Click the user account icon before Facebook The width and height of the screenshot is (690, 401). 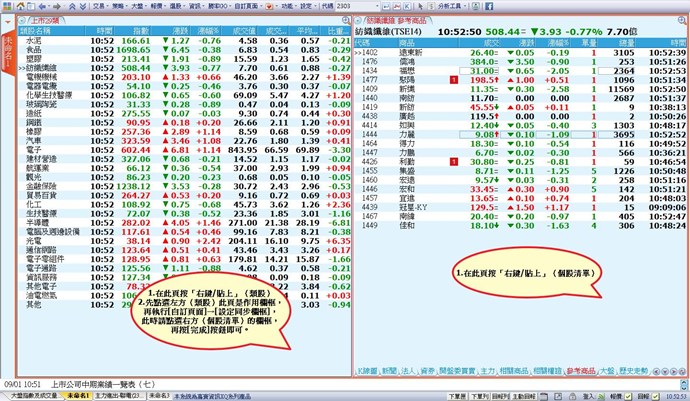click(476, 6)
